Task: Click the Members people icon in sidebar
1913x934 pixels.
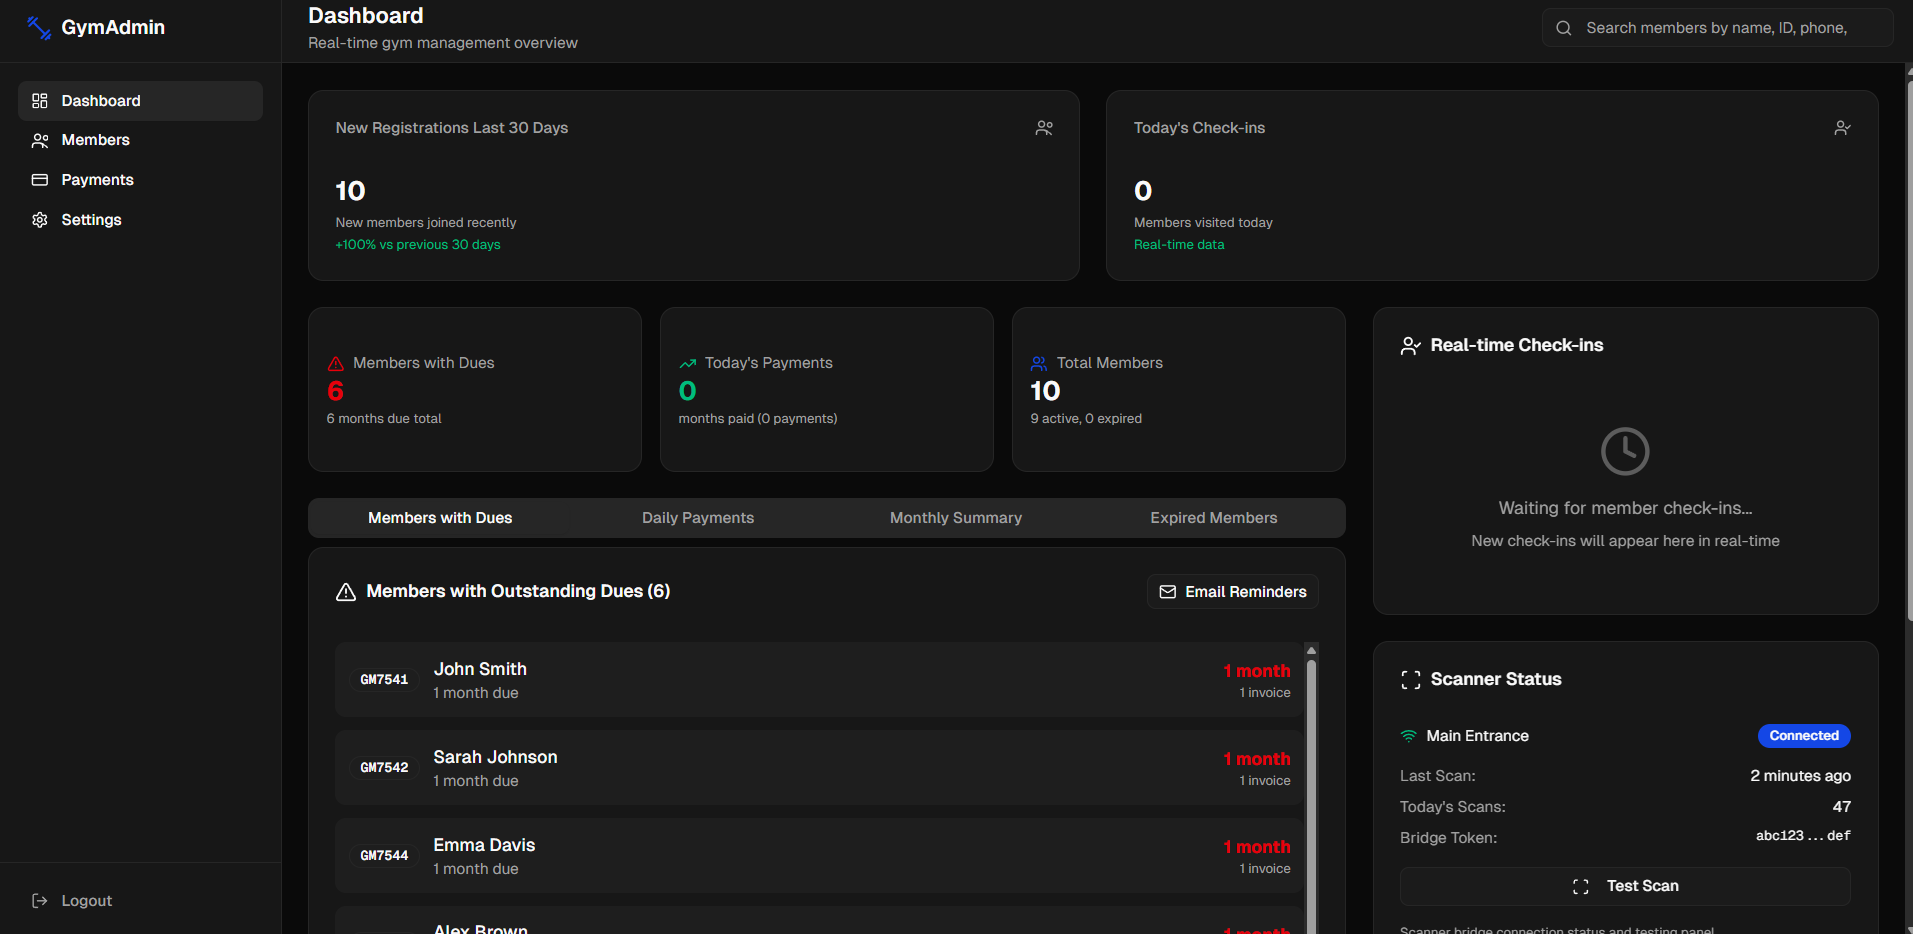Action: pyautogui.click(x=40, y=141)
